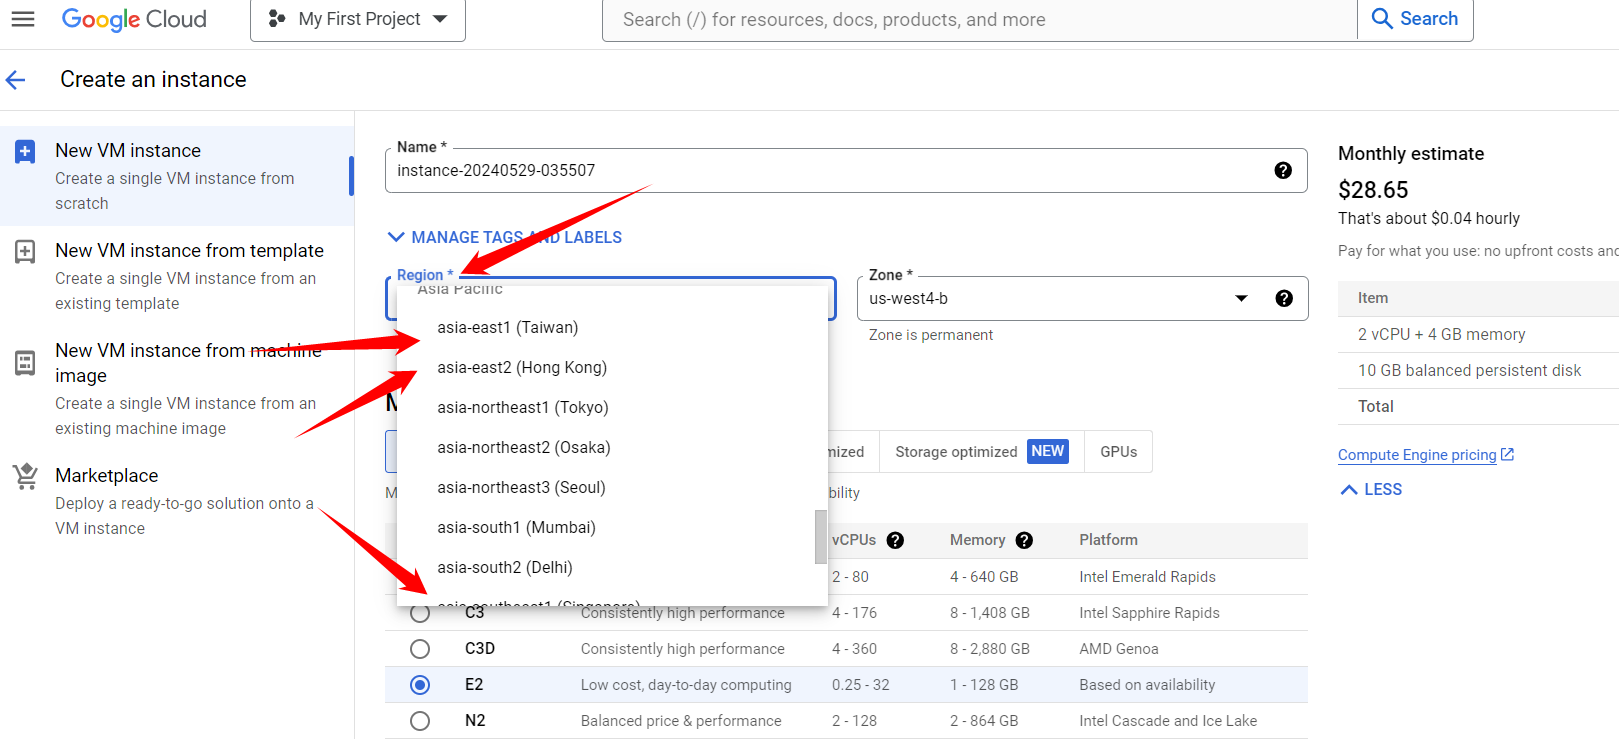Select the E2 machine series radio
The height and width of the screenshot is (739, 1619).
(x=420, y=685)
